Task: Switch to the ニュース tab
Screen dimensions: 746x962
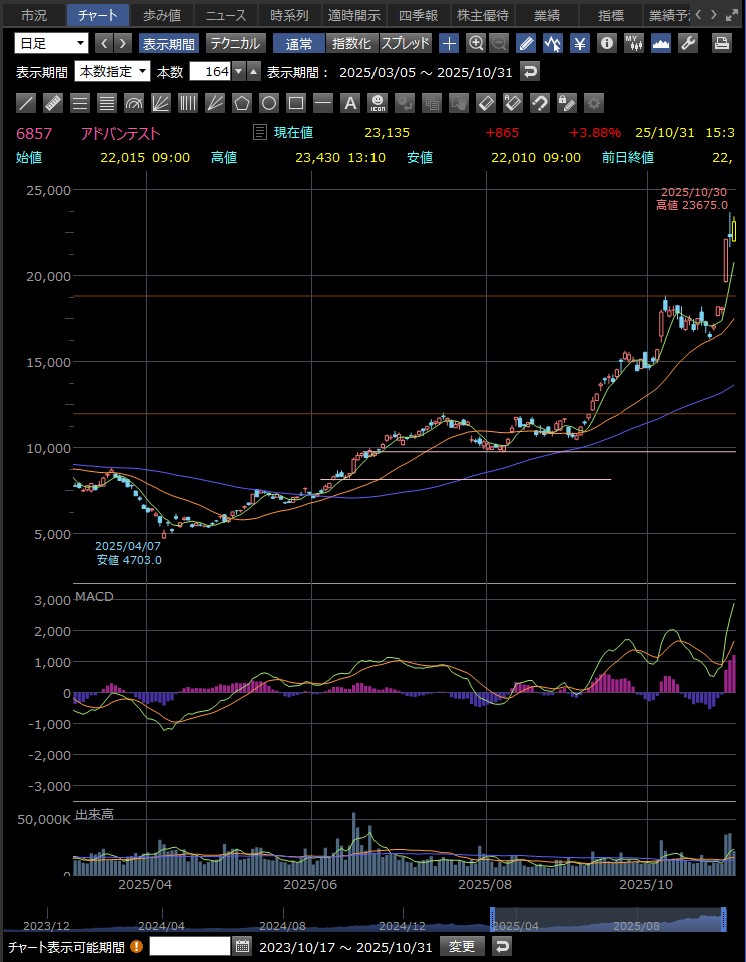Action: [226, 15]
